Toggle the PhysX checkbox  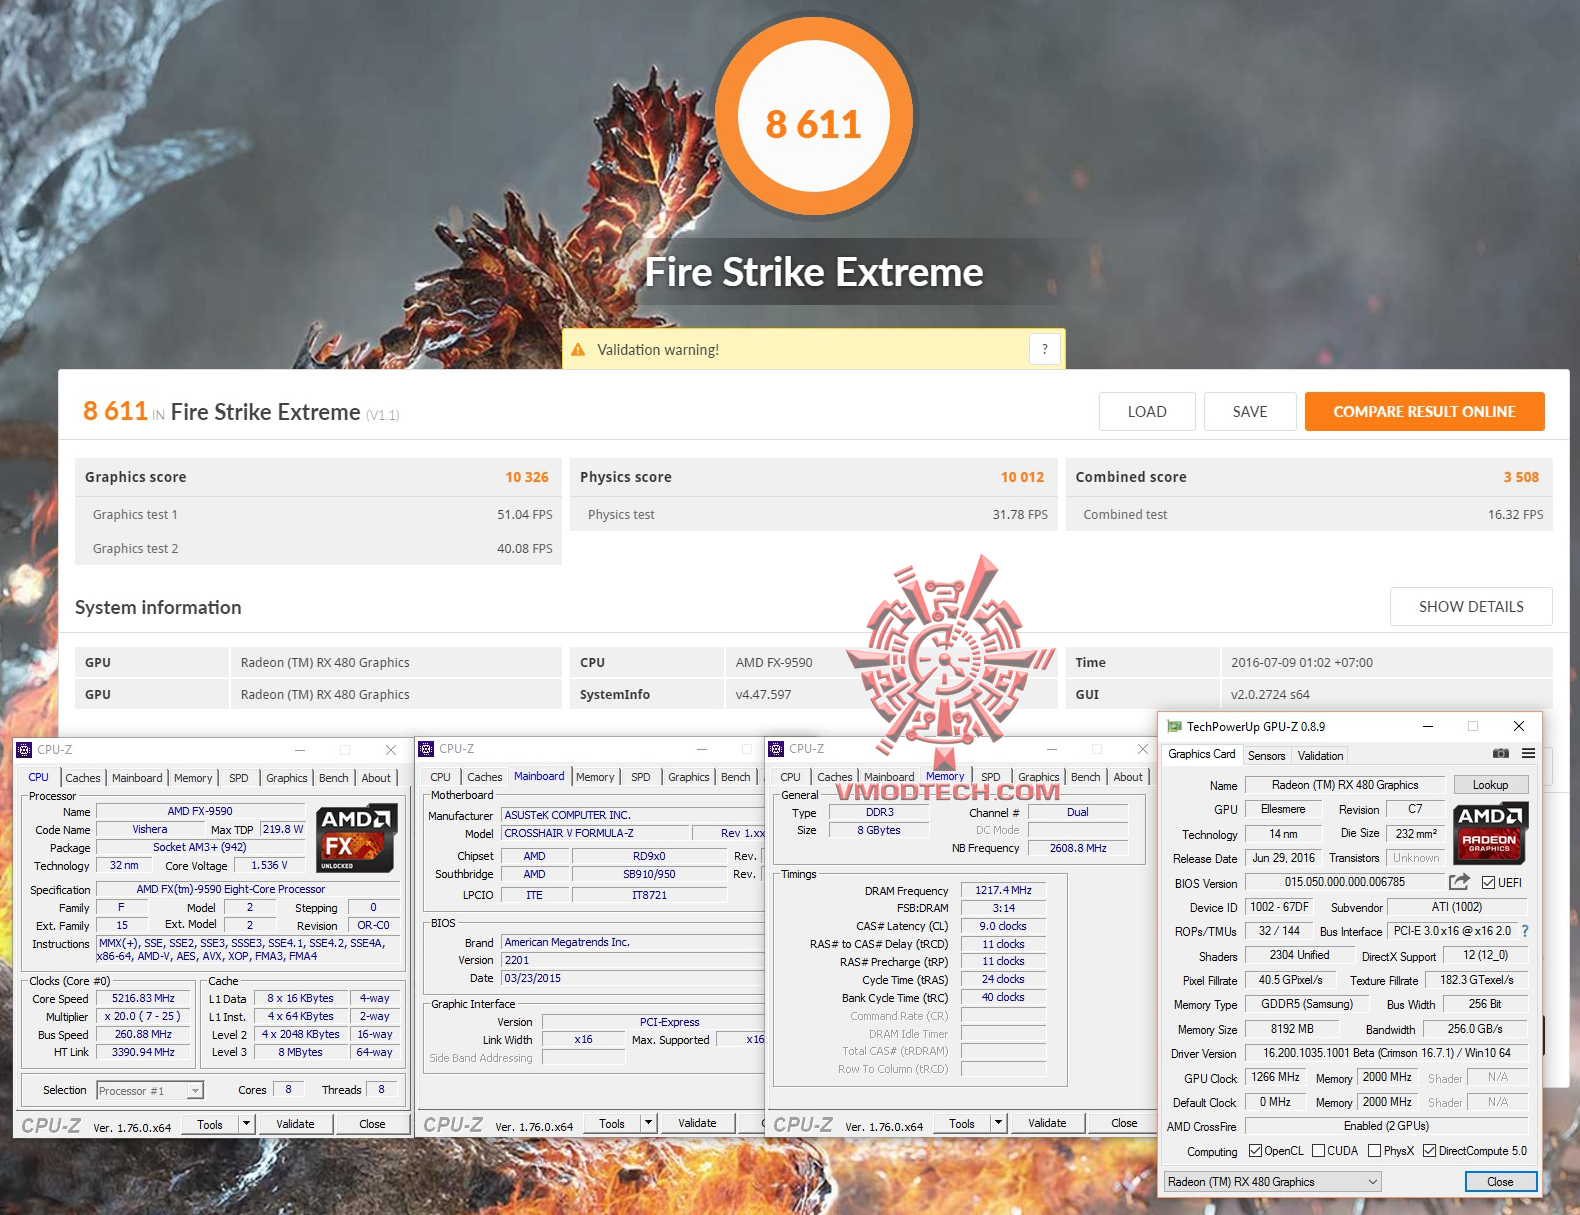click(x=1375, y=1151)
